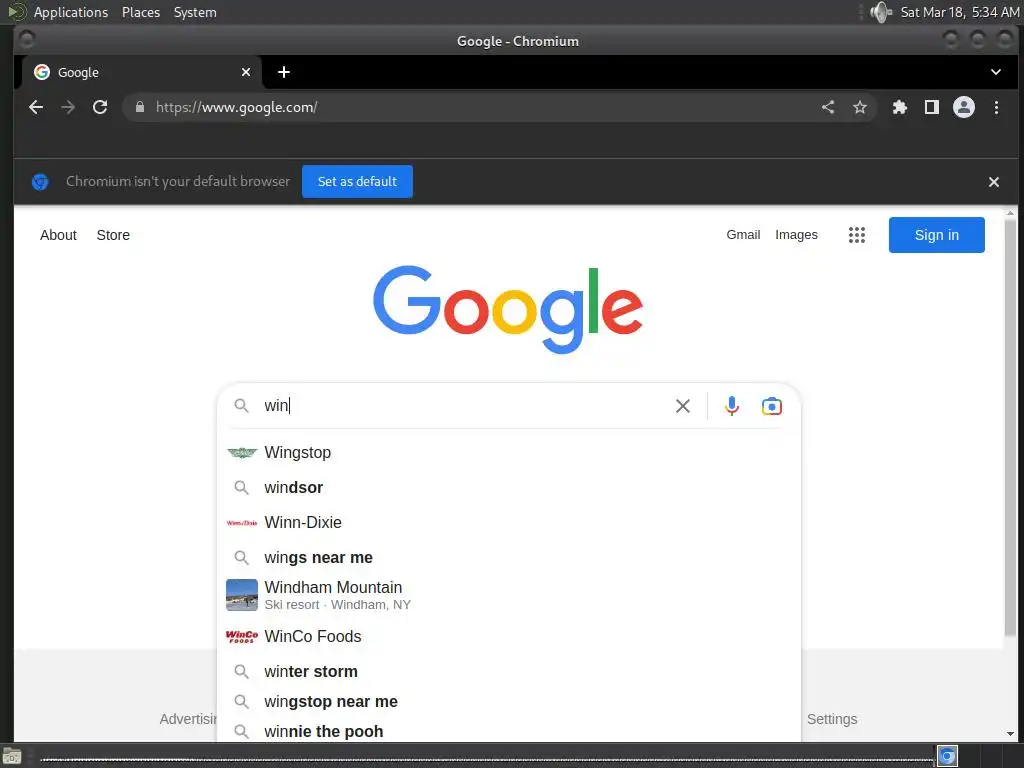
Task: Dismiss the default browser infobar
Action: [x=993, y=182]
